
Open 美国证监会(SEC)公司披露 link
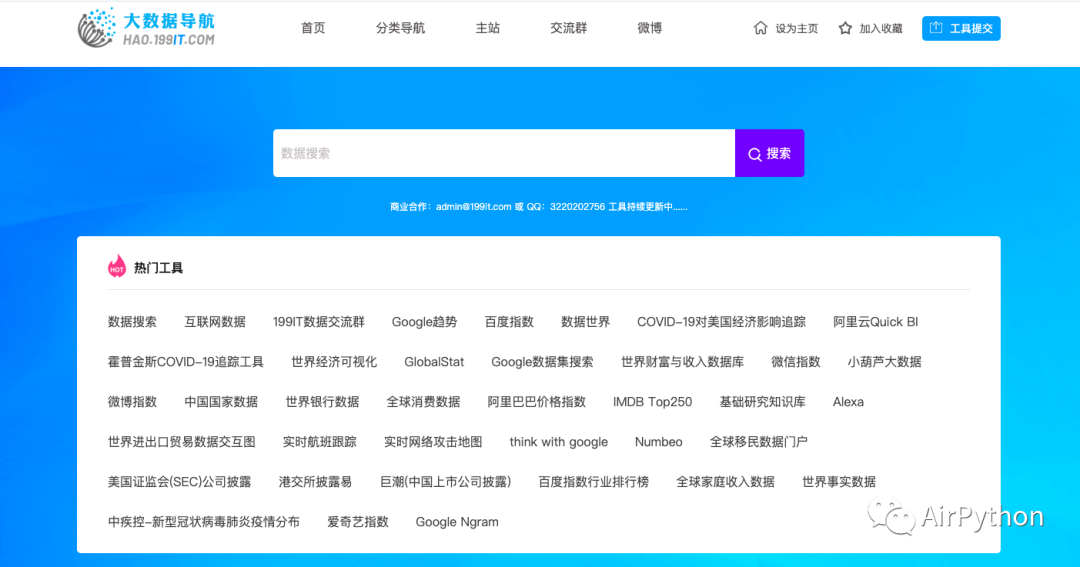(x=179, y=482)
